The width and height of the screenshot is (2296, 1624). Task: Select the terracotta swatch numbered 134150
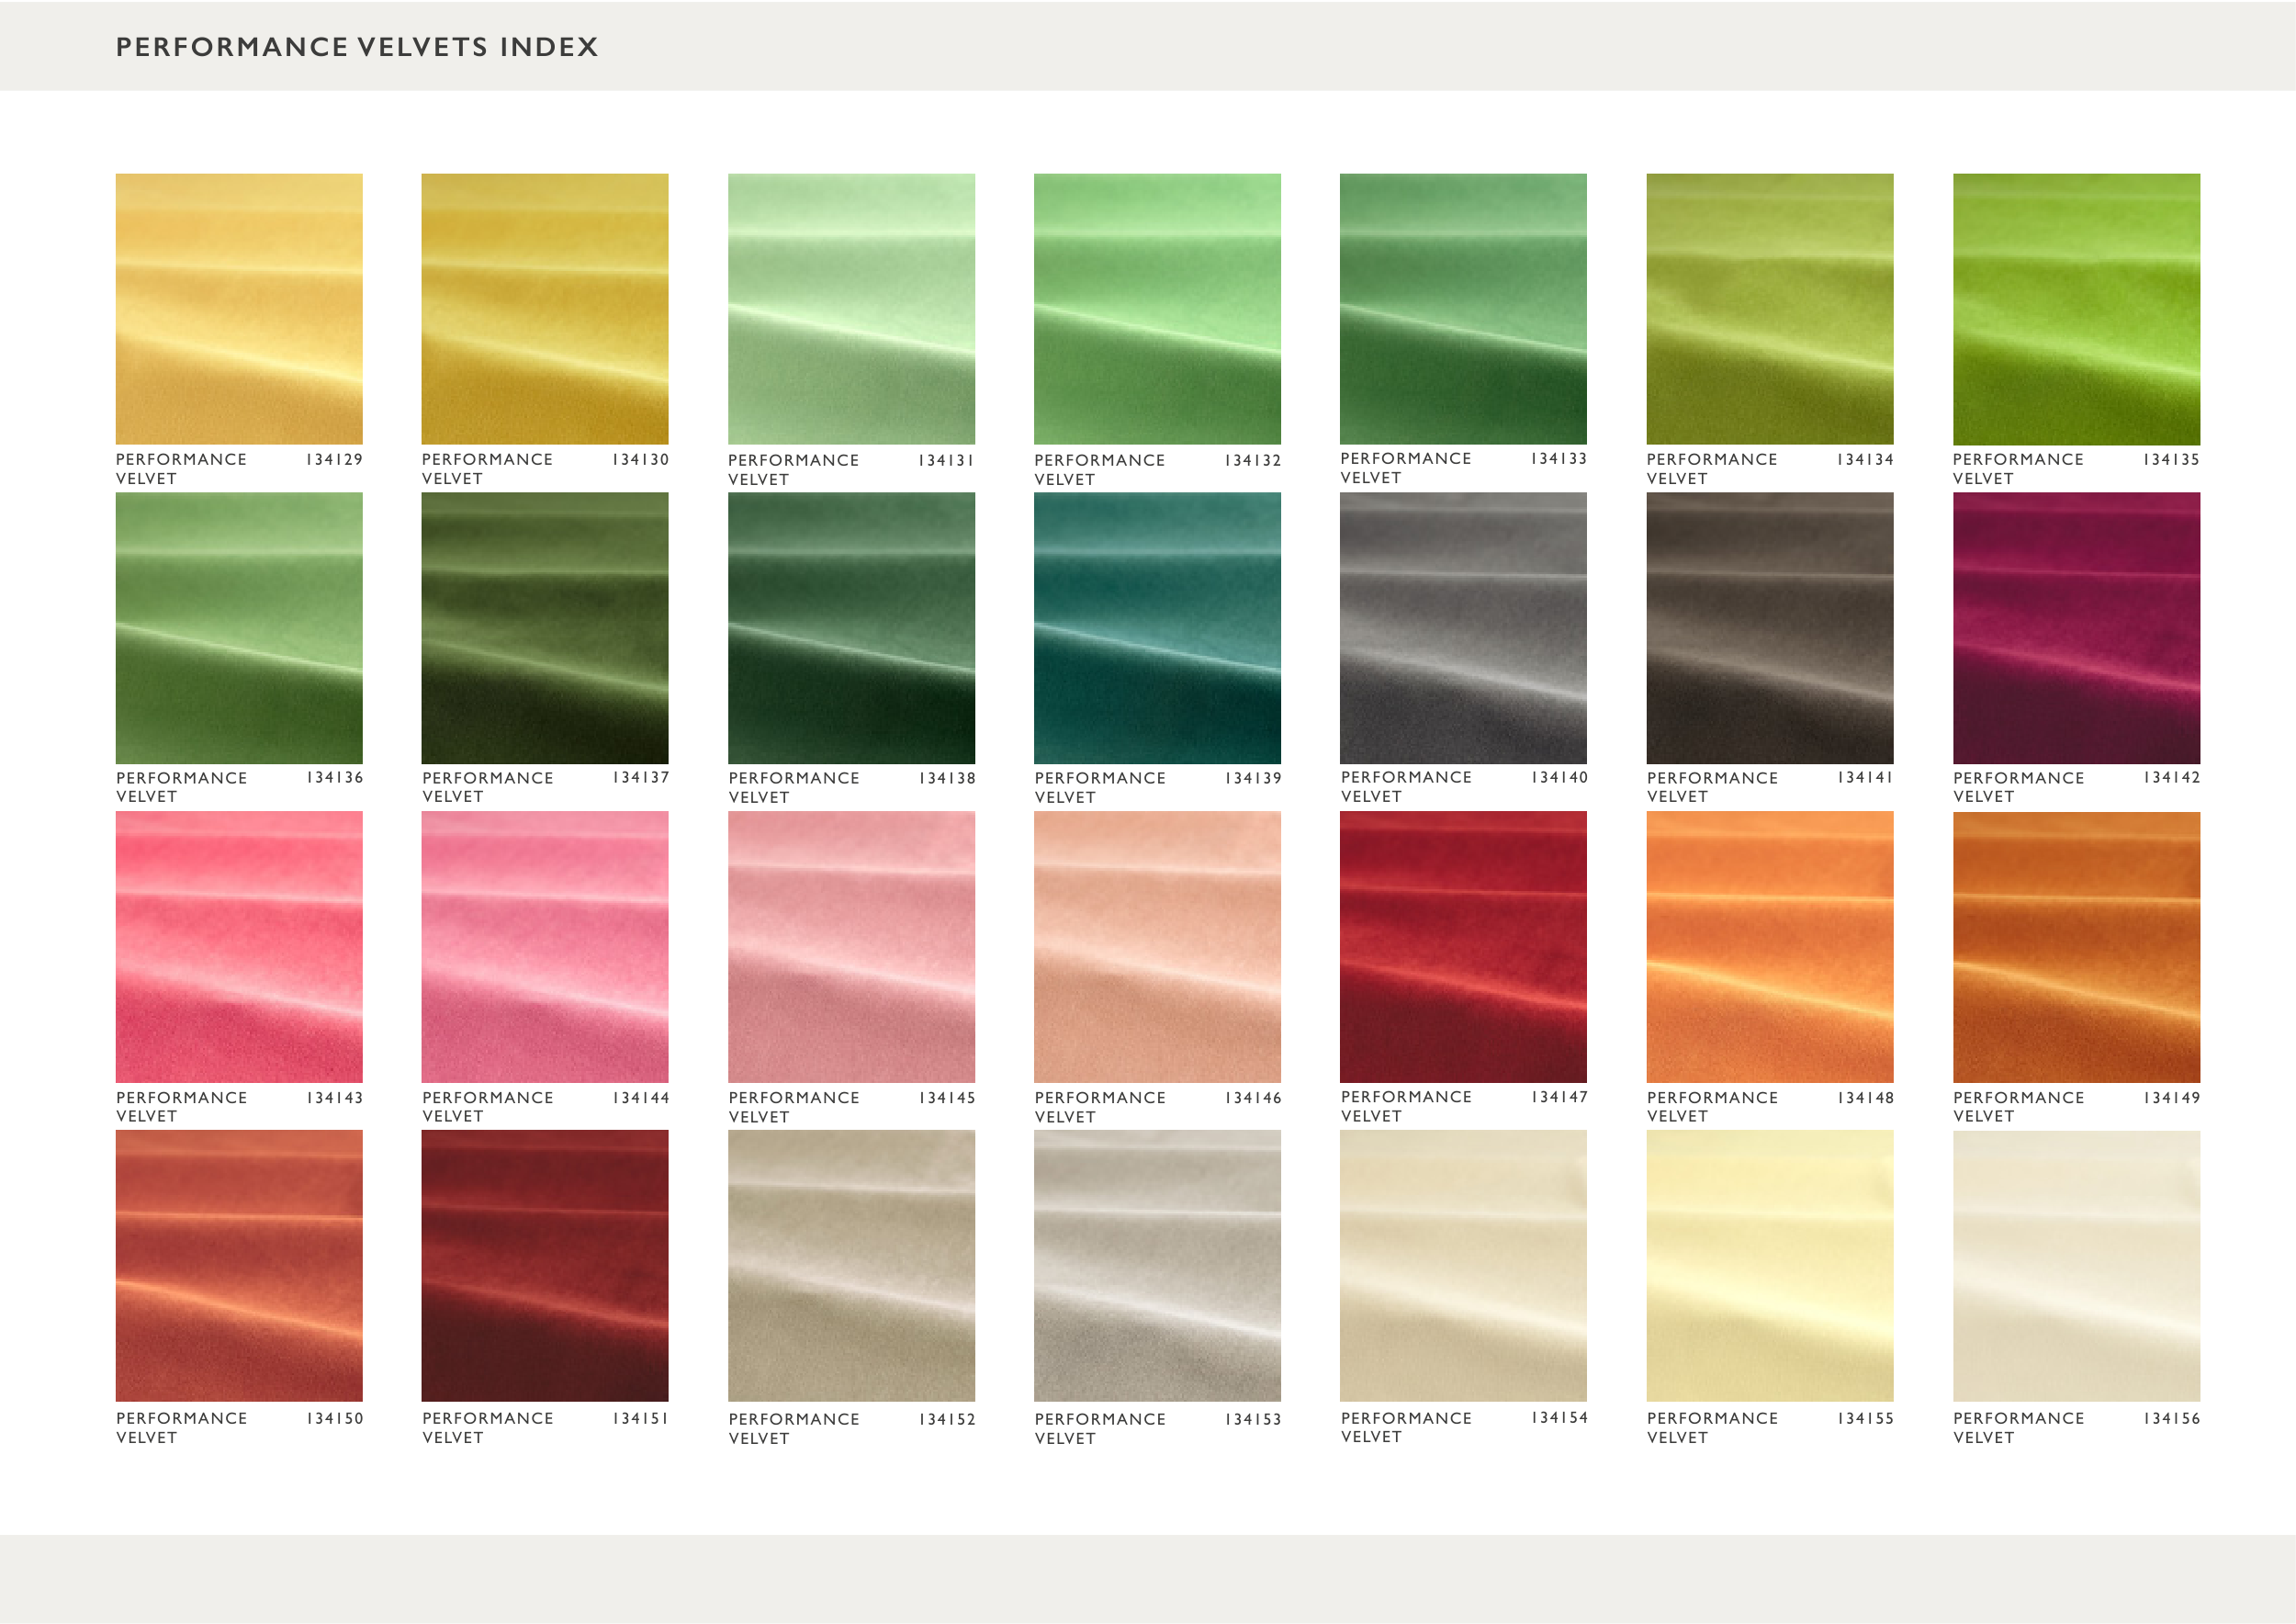[x=239, y=1265]
